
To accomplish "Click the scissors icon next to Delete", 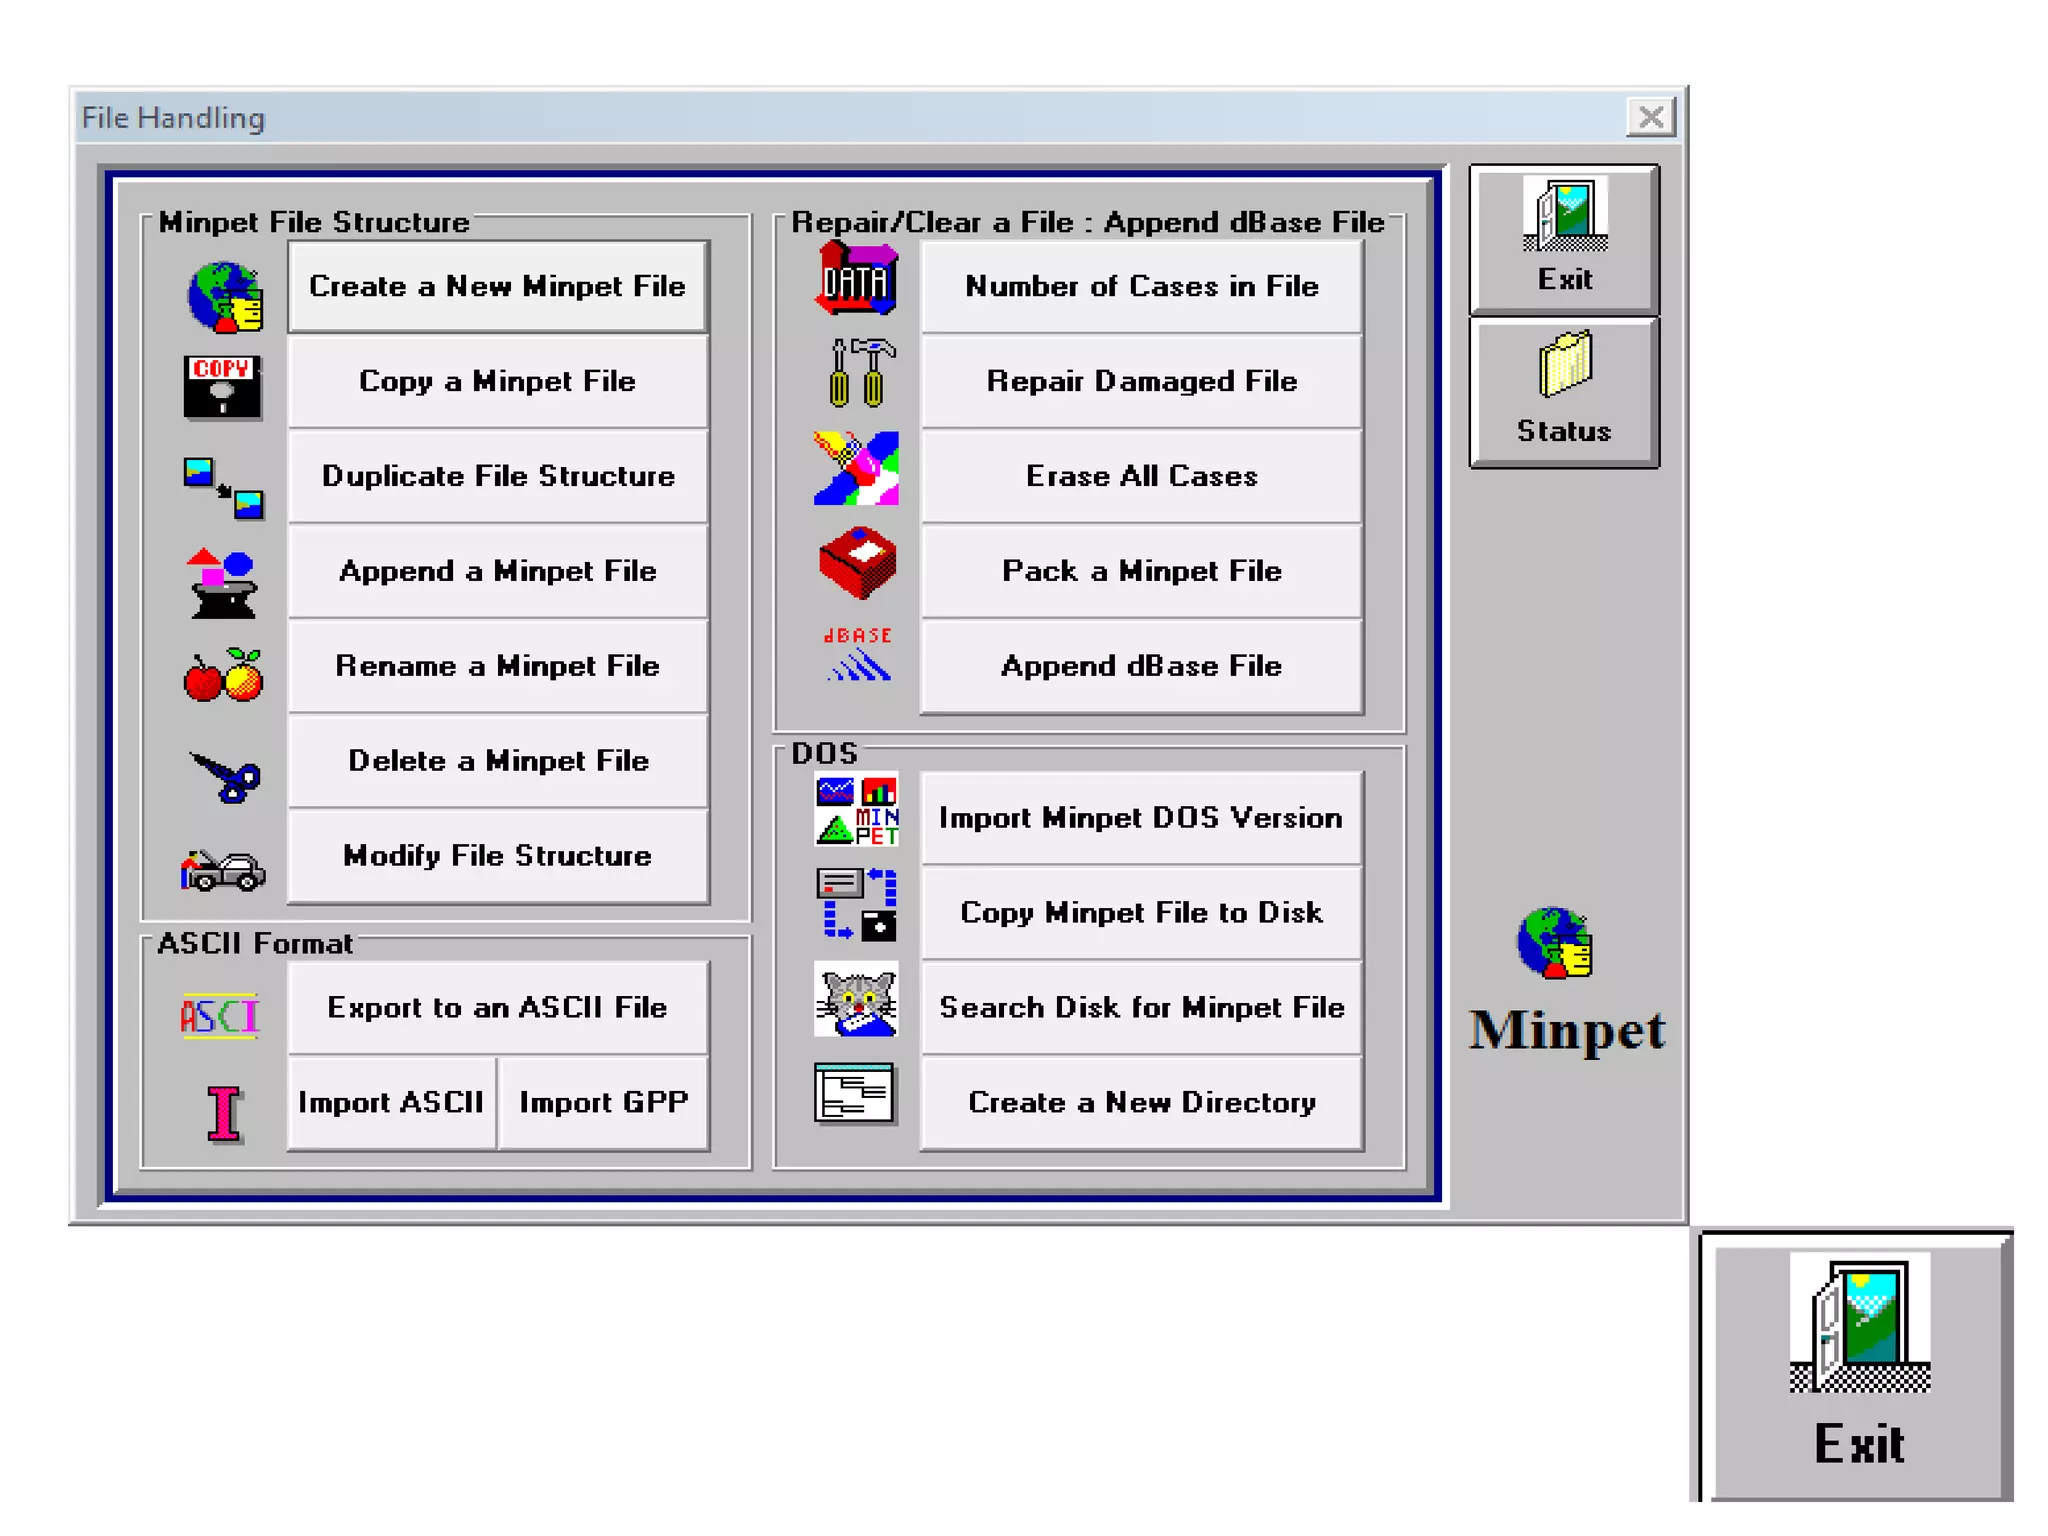I will click(x=226, y=776).
